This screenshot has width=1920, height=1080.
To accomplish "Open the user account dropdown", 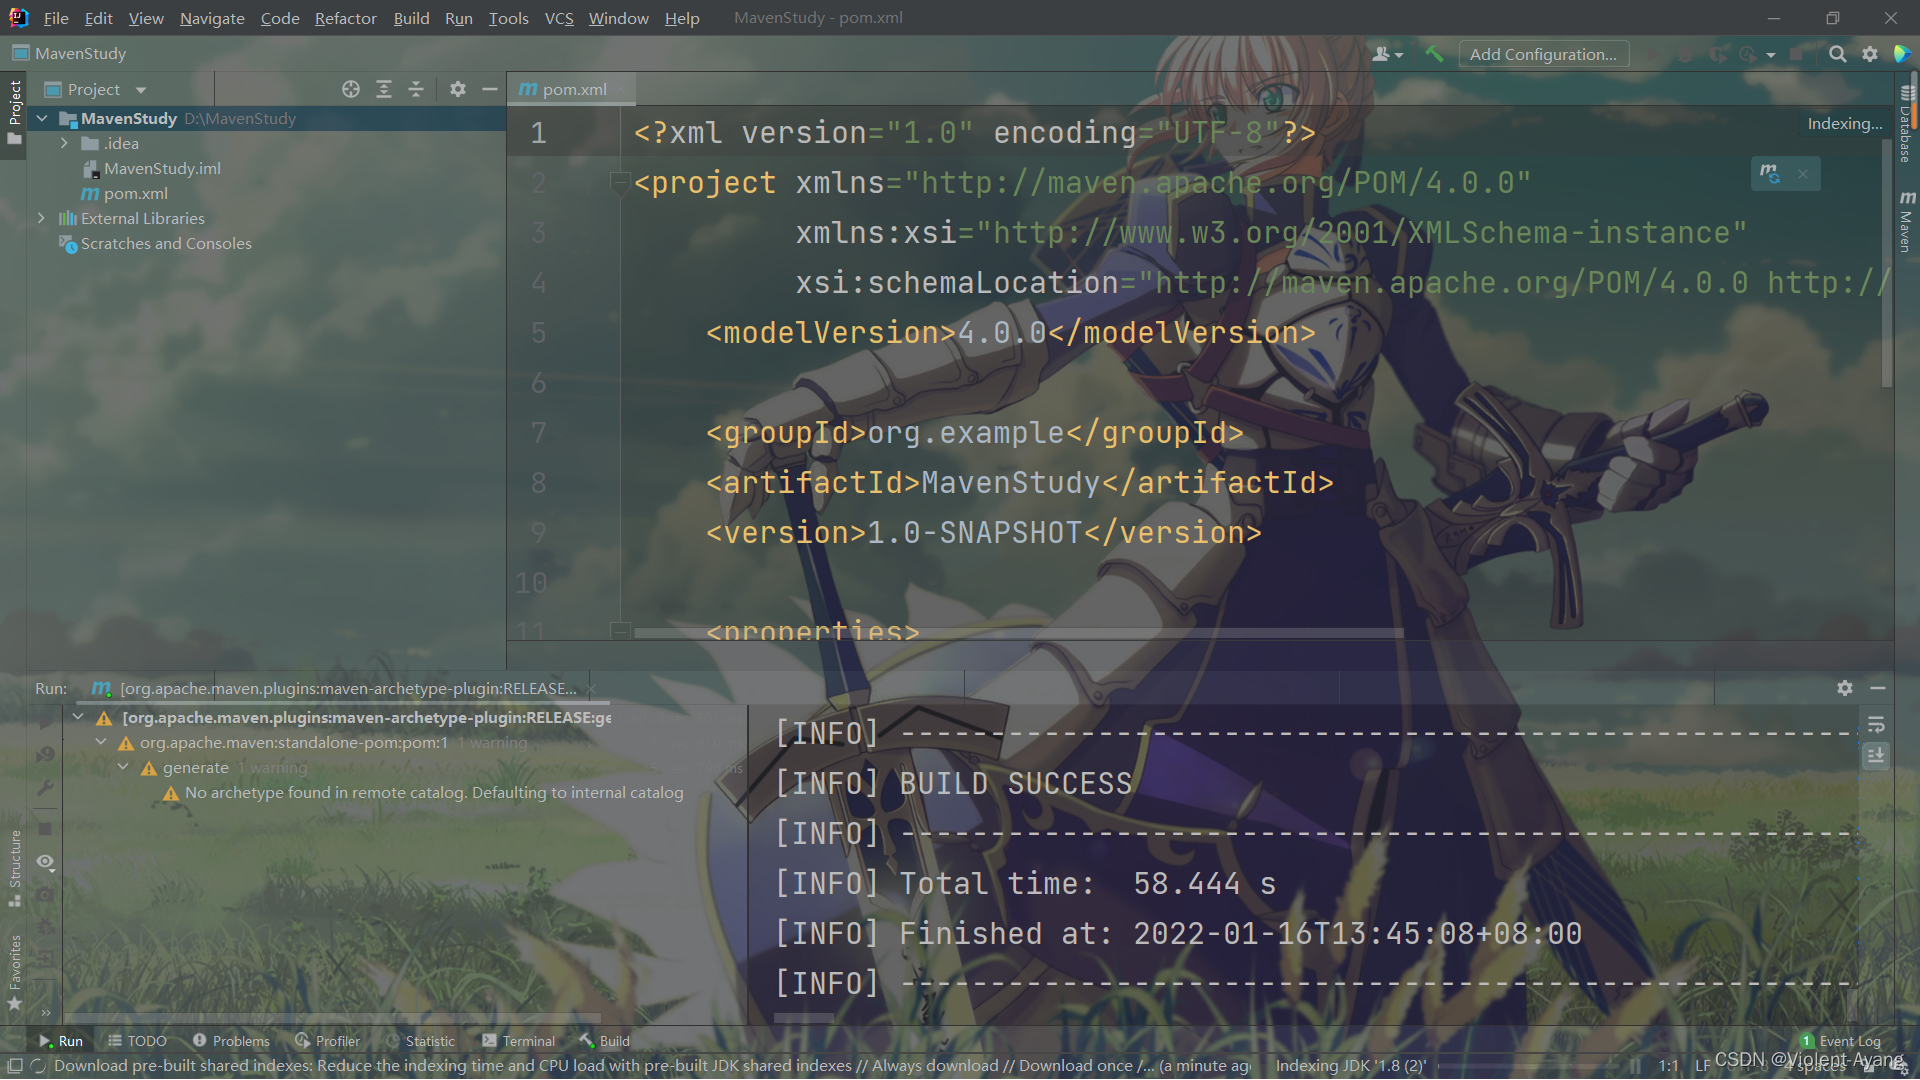I will (x=1388, y=54).
